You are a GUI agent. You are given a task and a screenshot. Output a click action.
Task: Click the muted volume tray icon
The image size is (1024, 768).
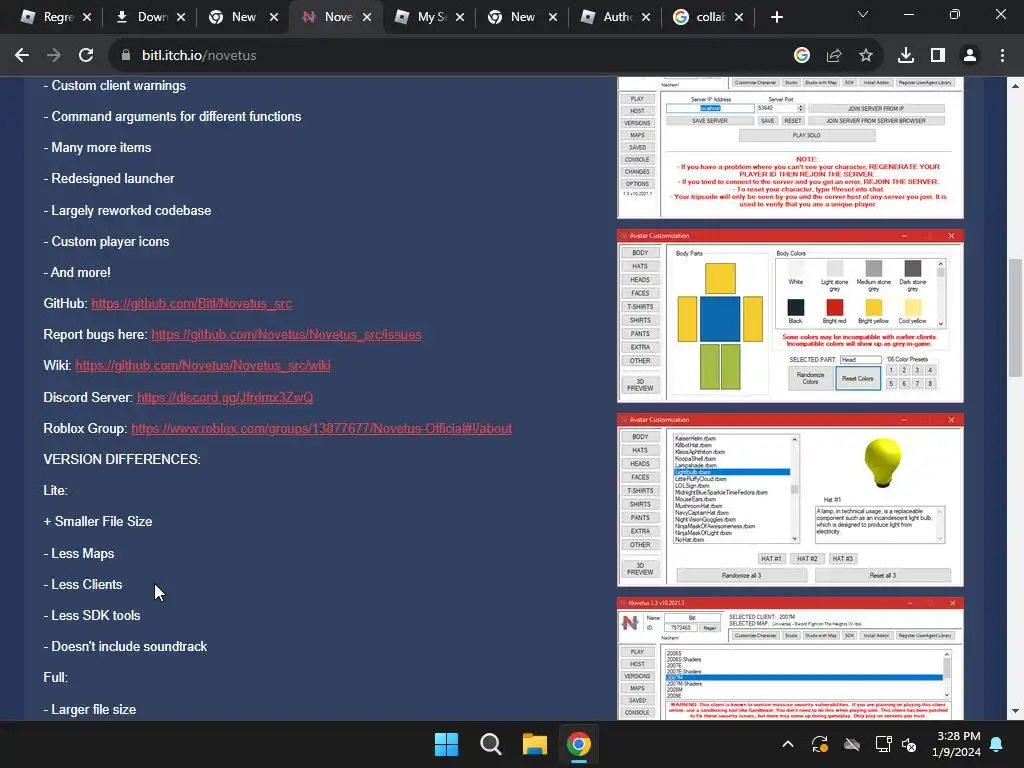pos(908,744)
